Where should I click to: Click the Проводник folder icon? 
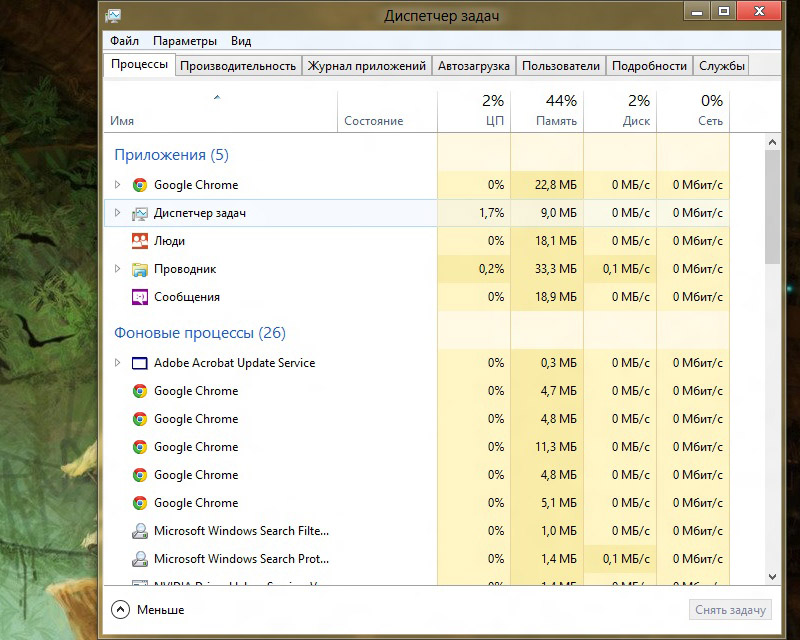[140, 269]
